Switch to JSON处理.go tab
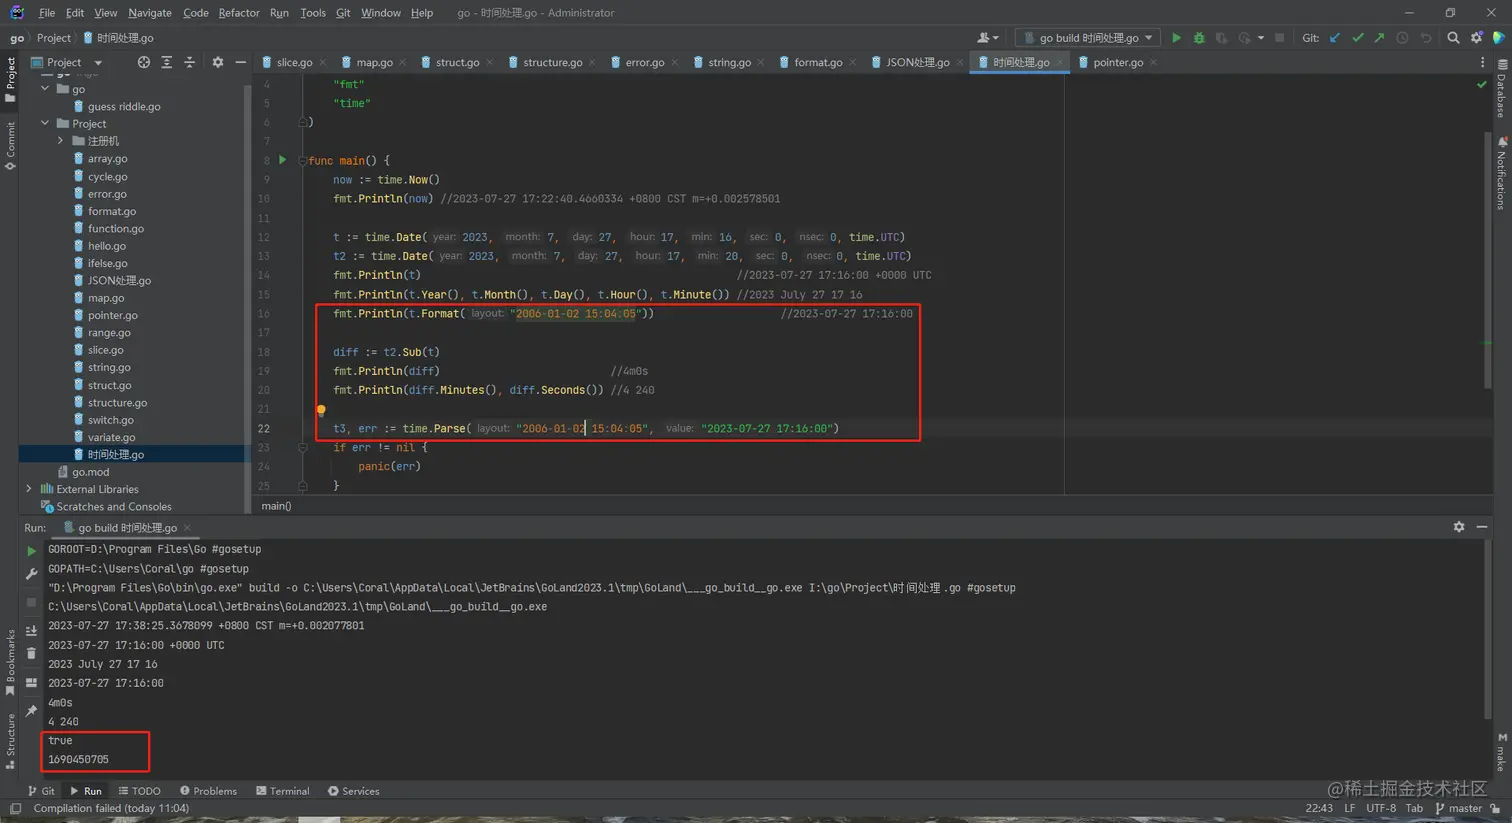 (917, 62)
